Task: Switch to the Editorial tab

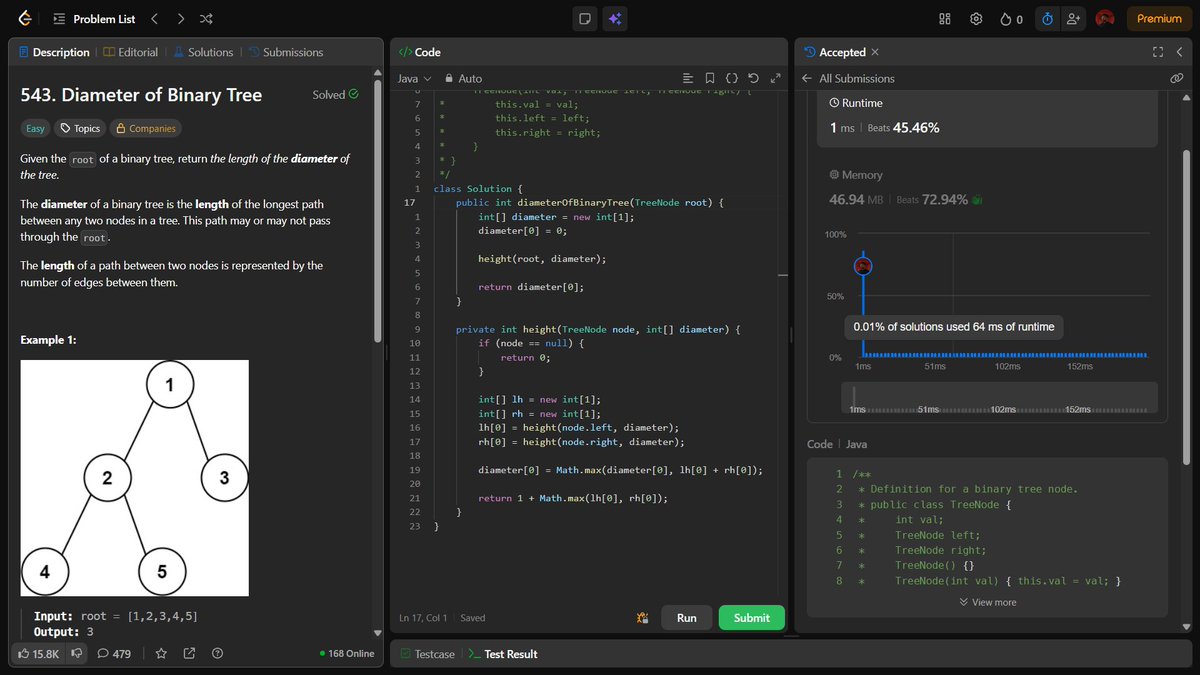Action: pos(130,52)
